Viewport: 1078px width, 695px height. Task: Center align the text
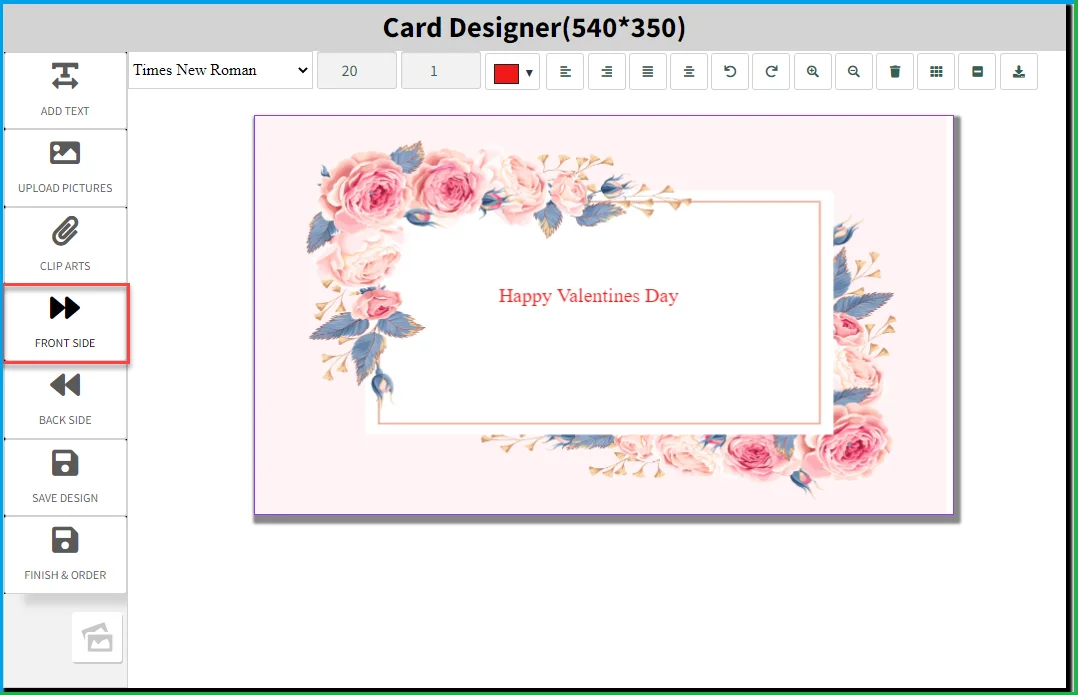[689, 71]
